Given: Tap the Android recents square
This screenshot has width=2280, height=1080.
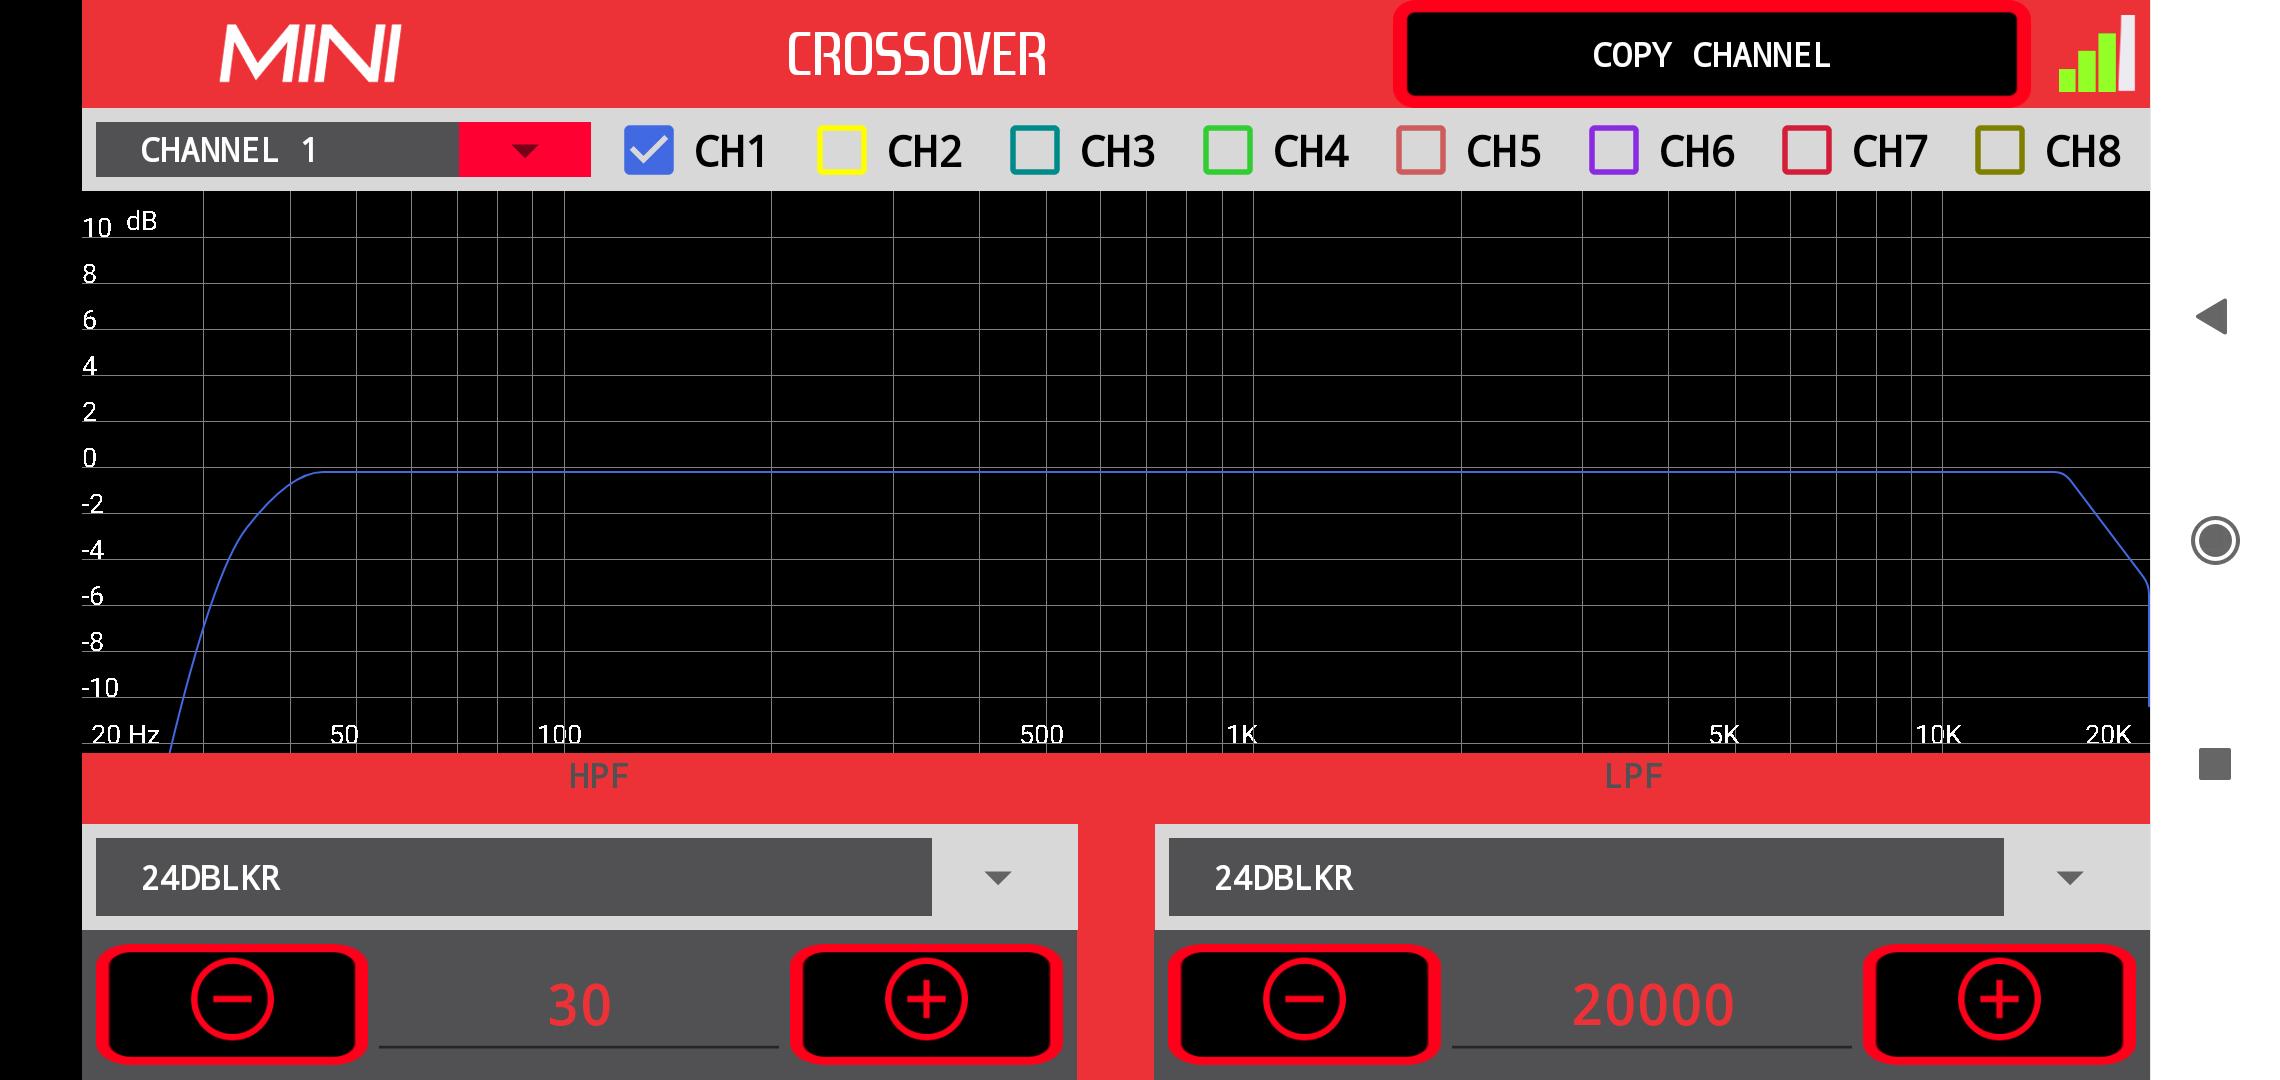Looking at the screenshot, I should click(2215, 764).
